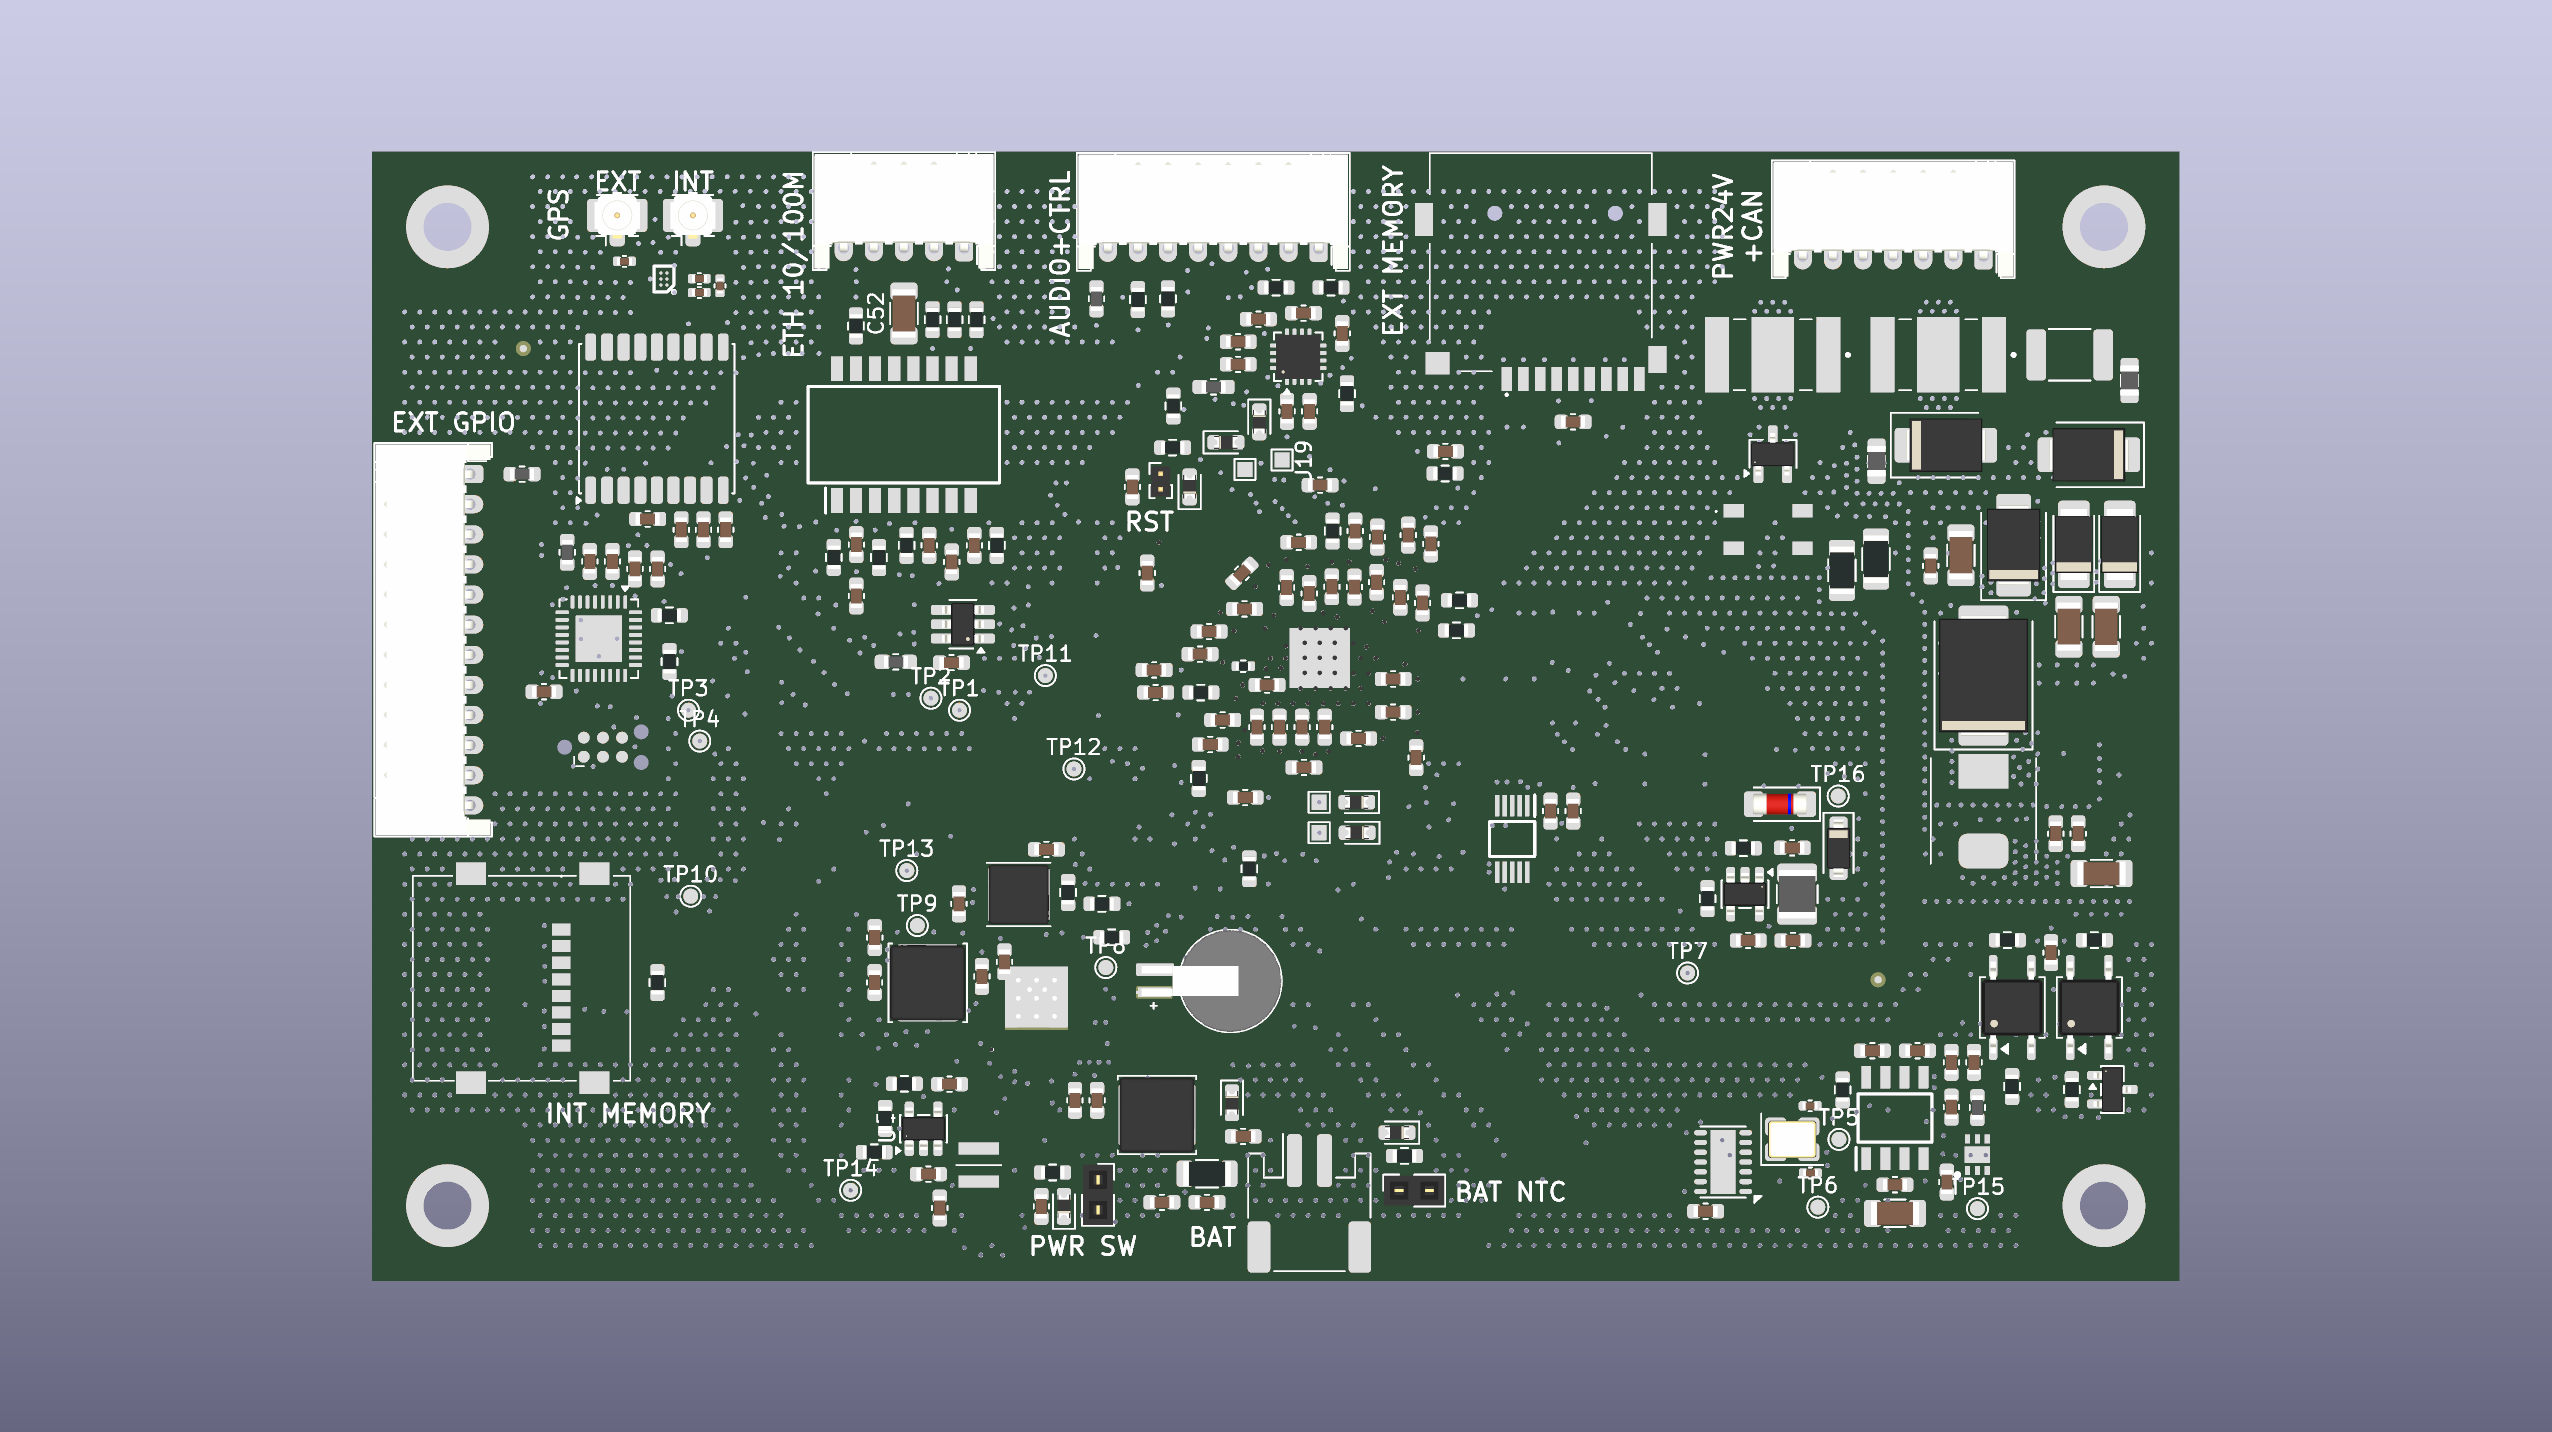Click the TP6 test point label

pos(1817,1185)
